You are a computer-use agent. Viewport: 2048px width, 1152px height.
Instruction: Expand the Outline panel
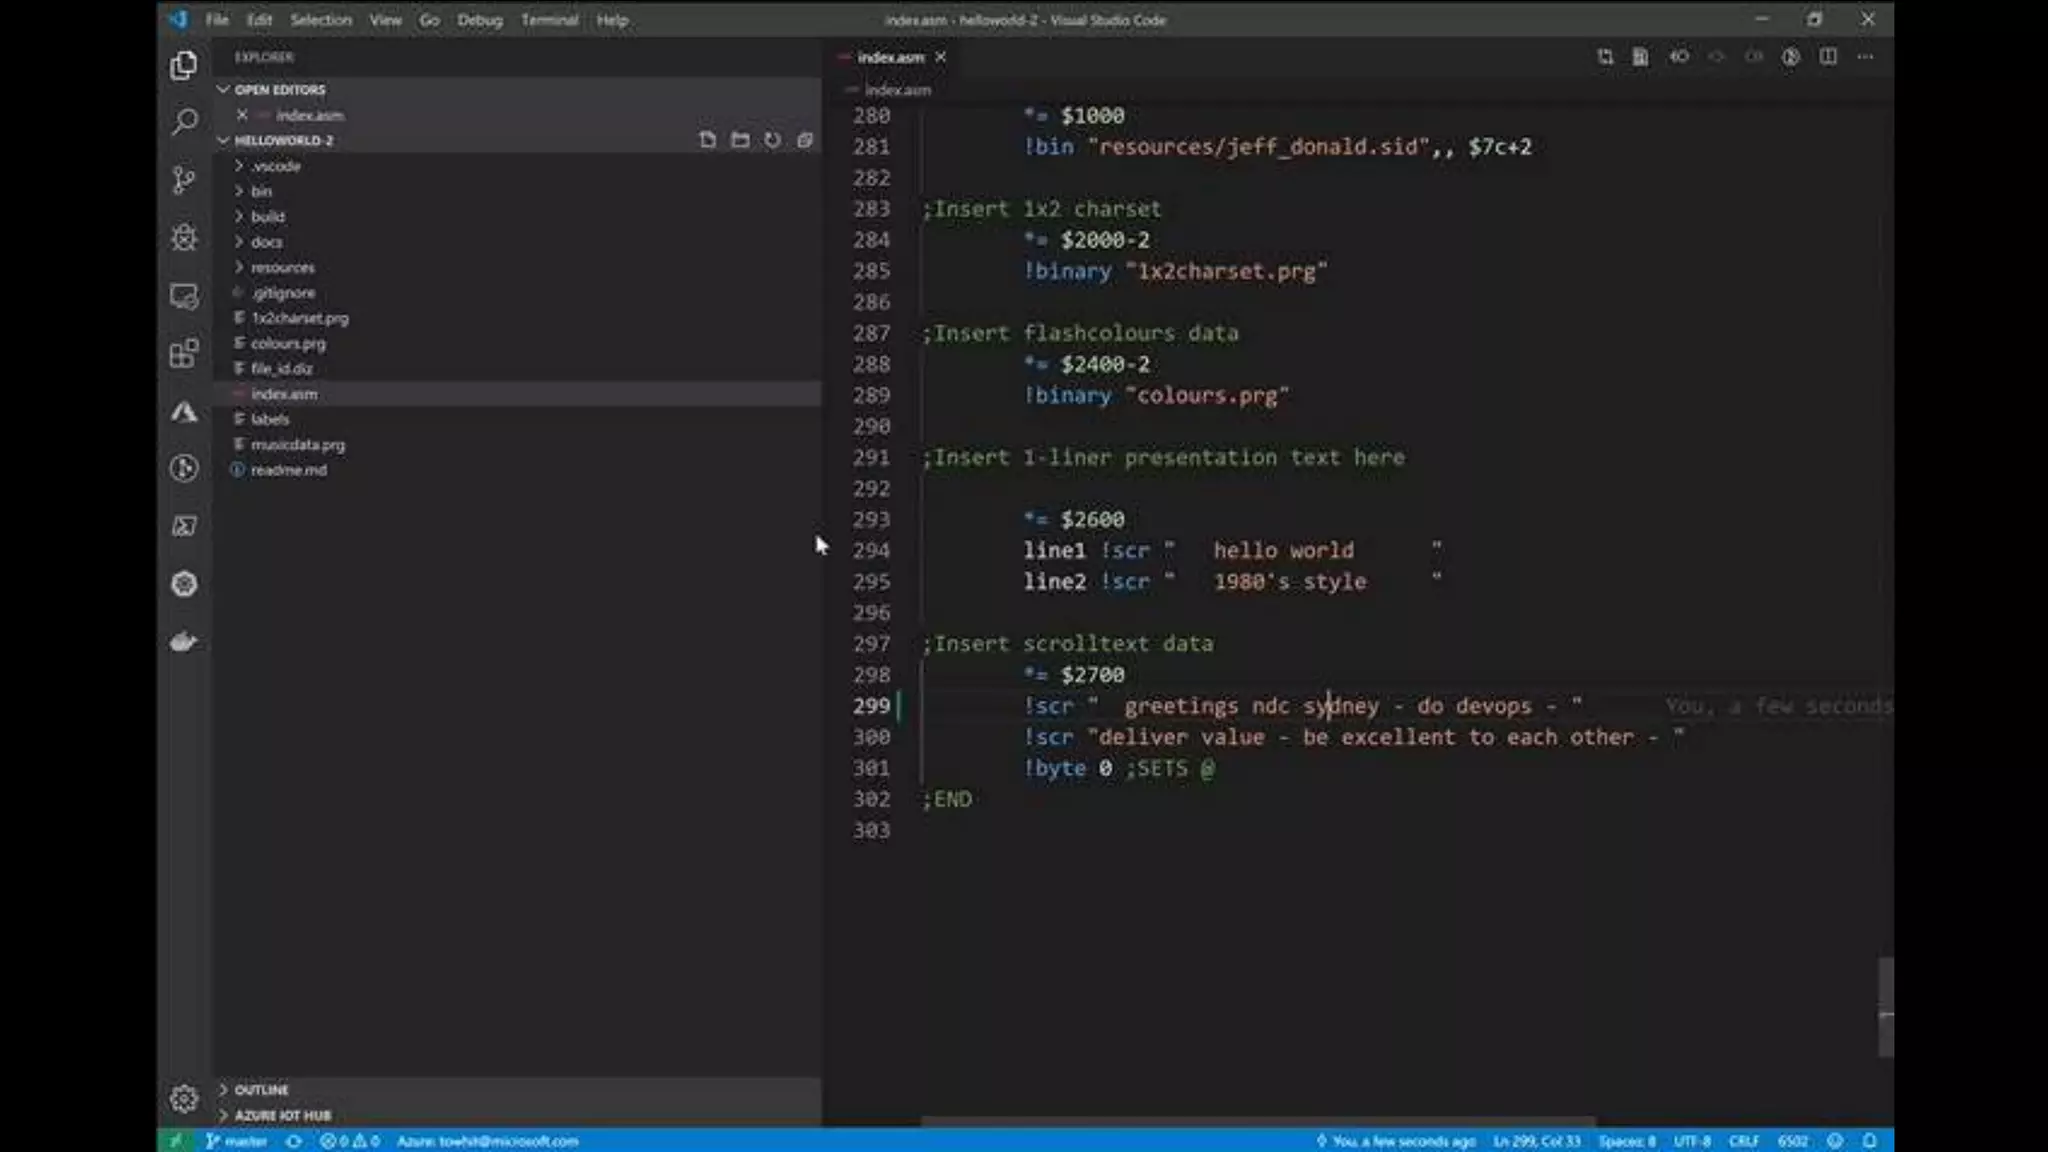[261, 1089]
